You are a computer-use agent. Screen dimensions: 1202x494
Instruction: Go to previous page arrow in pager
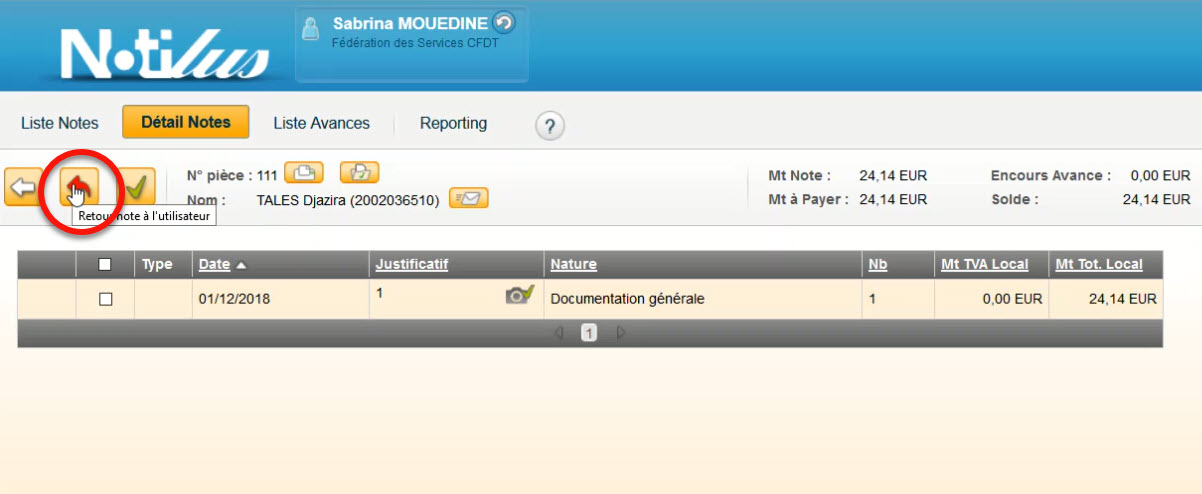[559, 333]
